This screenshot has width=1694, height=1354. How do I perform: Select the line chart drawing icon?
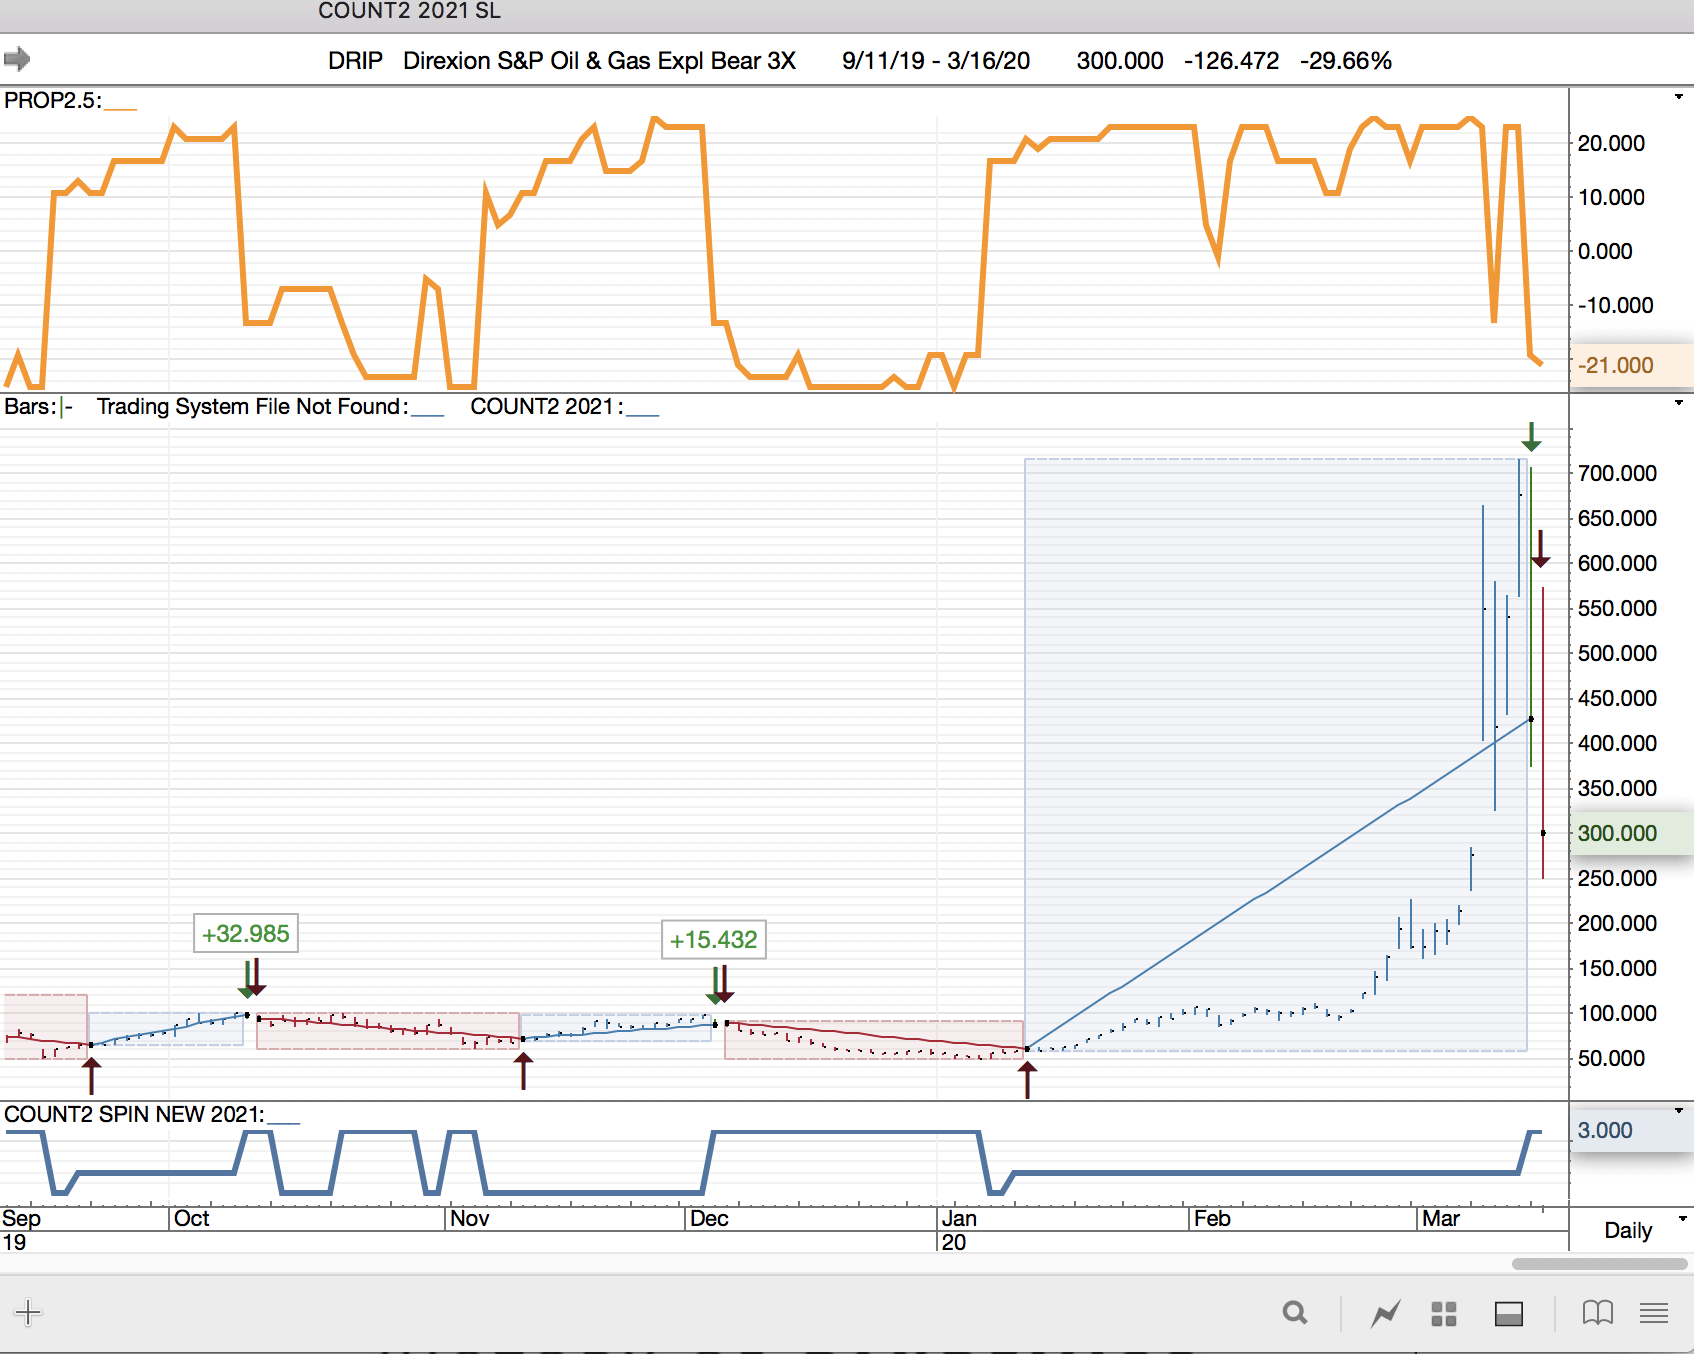(x=1386, y=1313)
